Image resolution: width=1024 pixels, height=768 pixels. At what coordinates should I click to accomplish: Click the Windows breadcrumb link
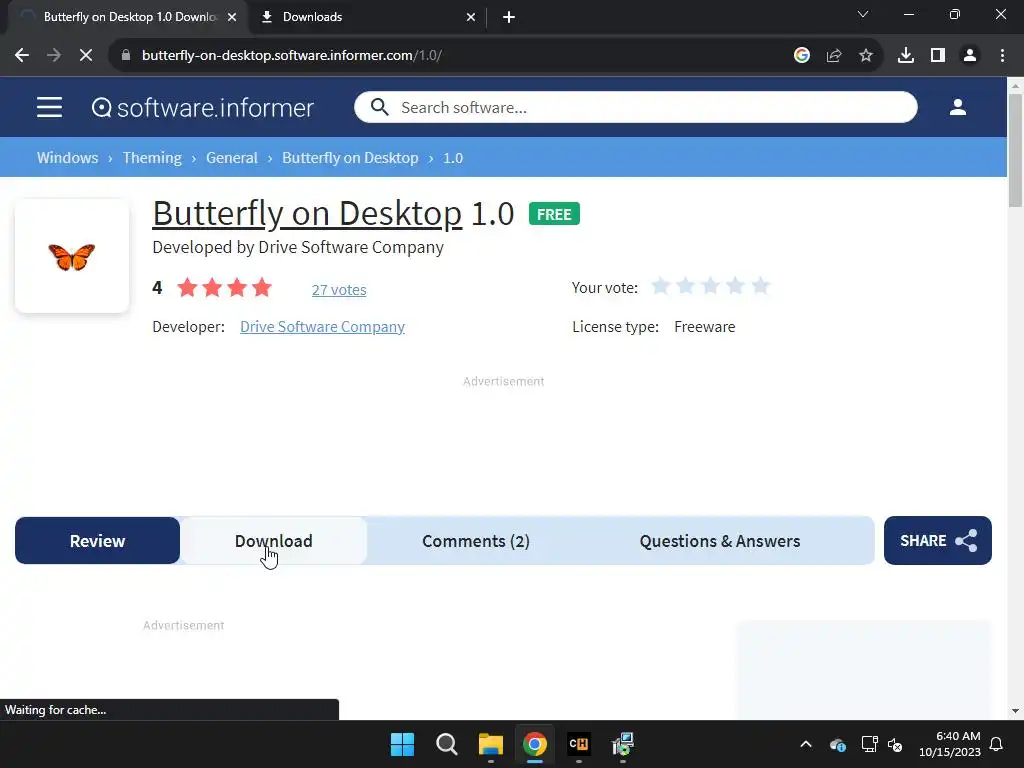(67, 158)
